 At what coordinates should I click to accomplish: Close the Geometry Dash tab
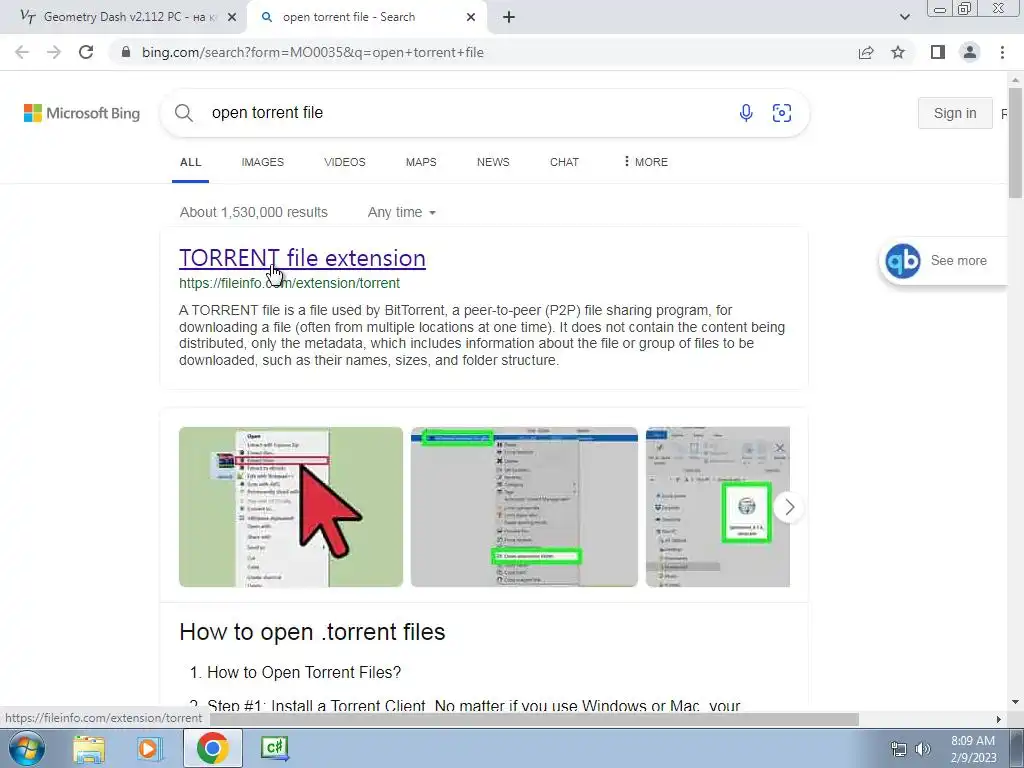pyautogui.click(x=231, y=17)
